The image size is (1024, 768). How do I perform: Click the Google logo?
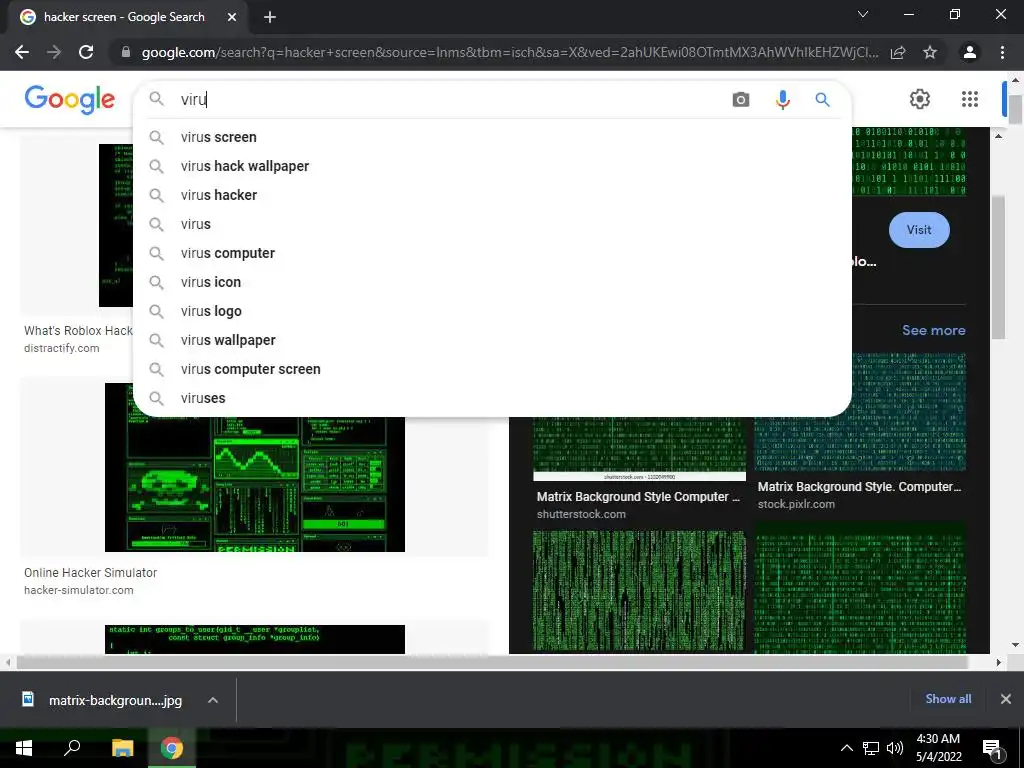[69, 99]
